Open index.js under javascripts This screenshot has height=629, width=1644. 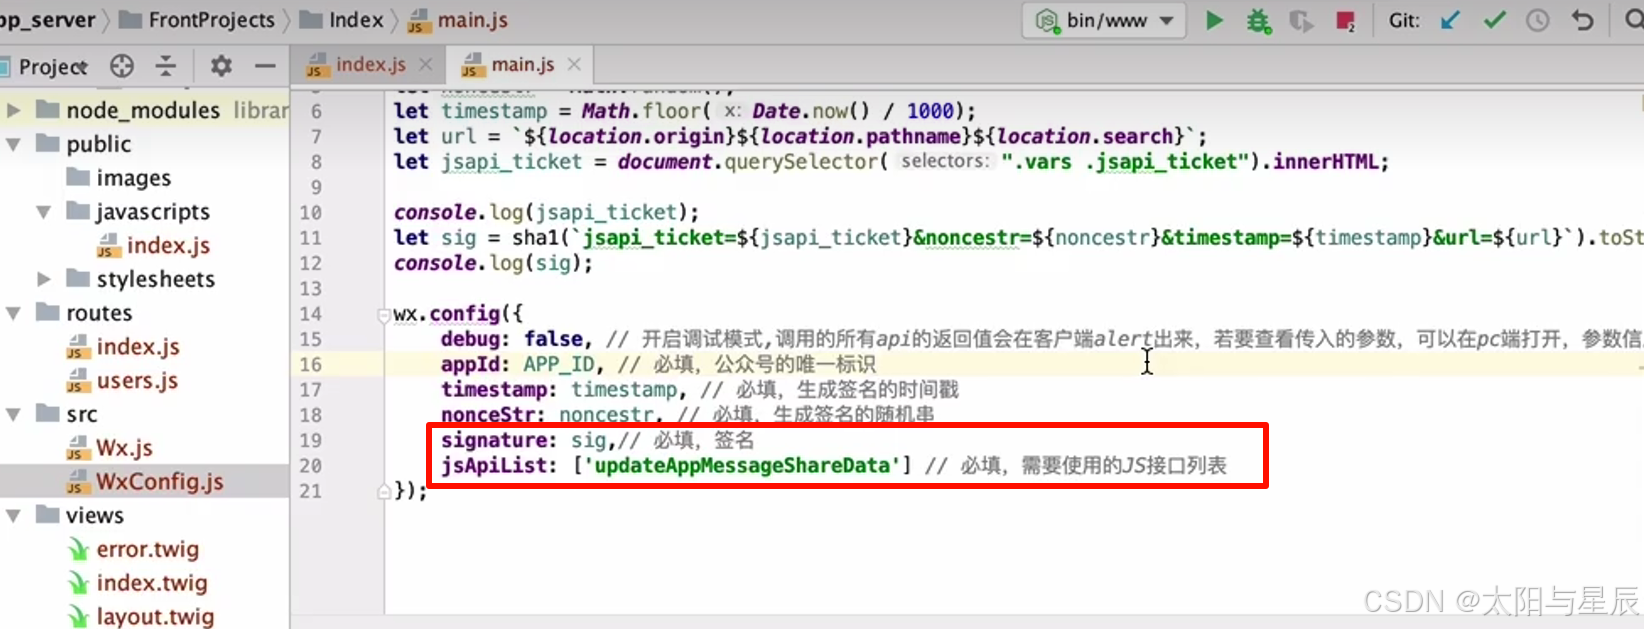point(153,246)
